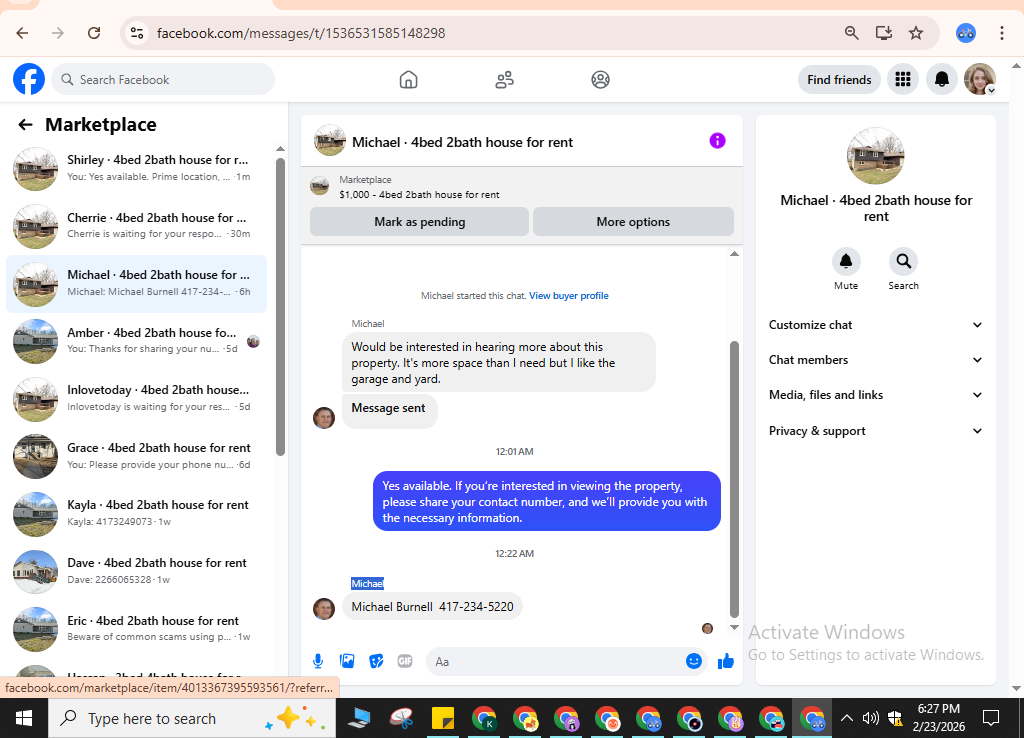Click the browser address bar URL
The width and height of the screenshot is (1024, 738).
[x=300, y=33]
